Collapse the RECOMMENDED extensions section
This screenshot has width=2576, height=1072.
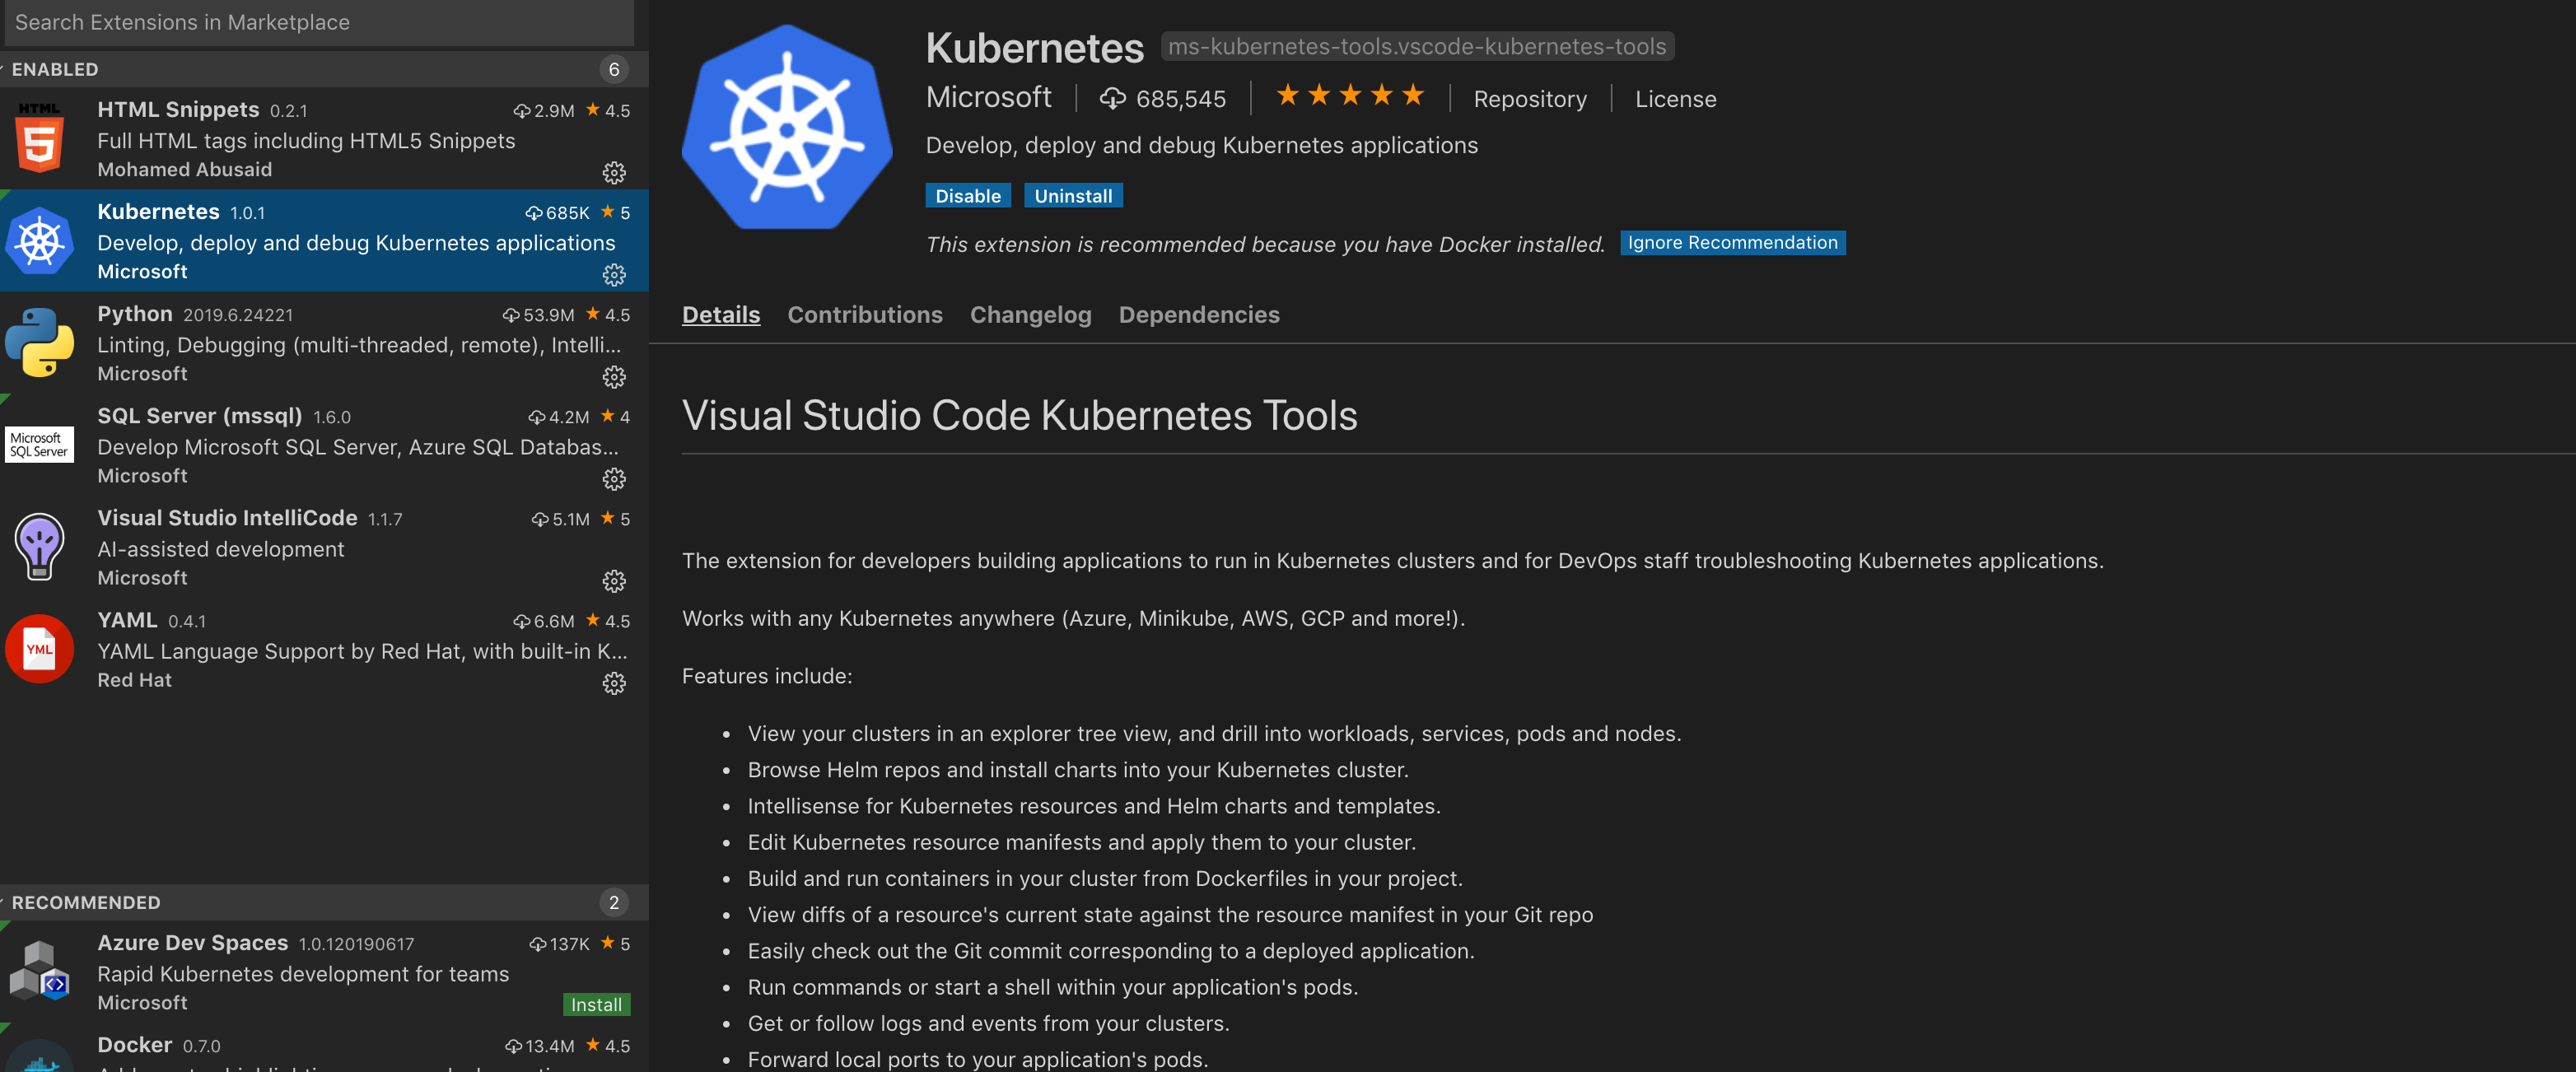click(x=85, y=902)
